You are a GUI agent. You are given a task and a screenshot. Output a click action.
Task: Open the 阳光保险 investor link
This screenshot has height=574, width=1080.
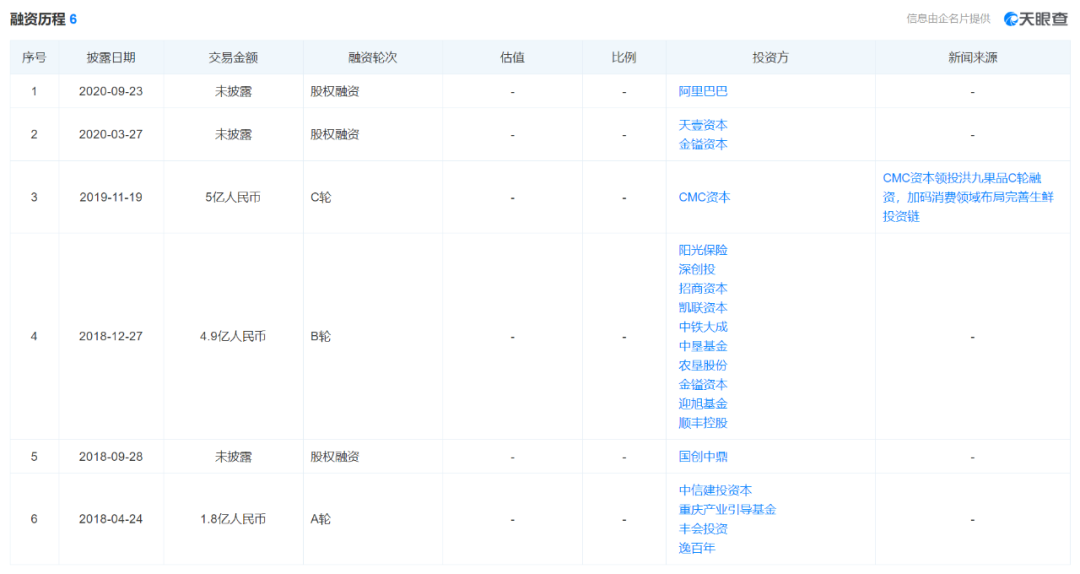pos(703,250)
